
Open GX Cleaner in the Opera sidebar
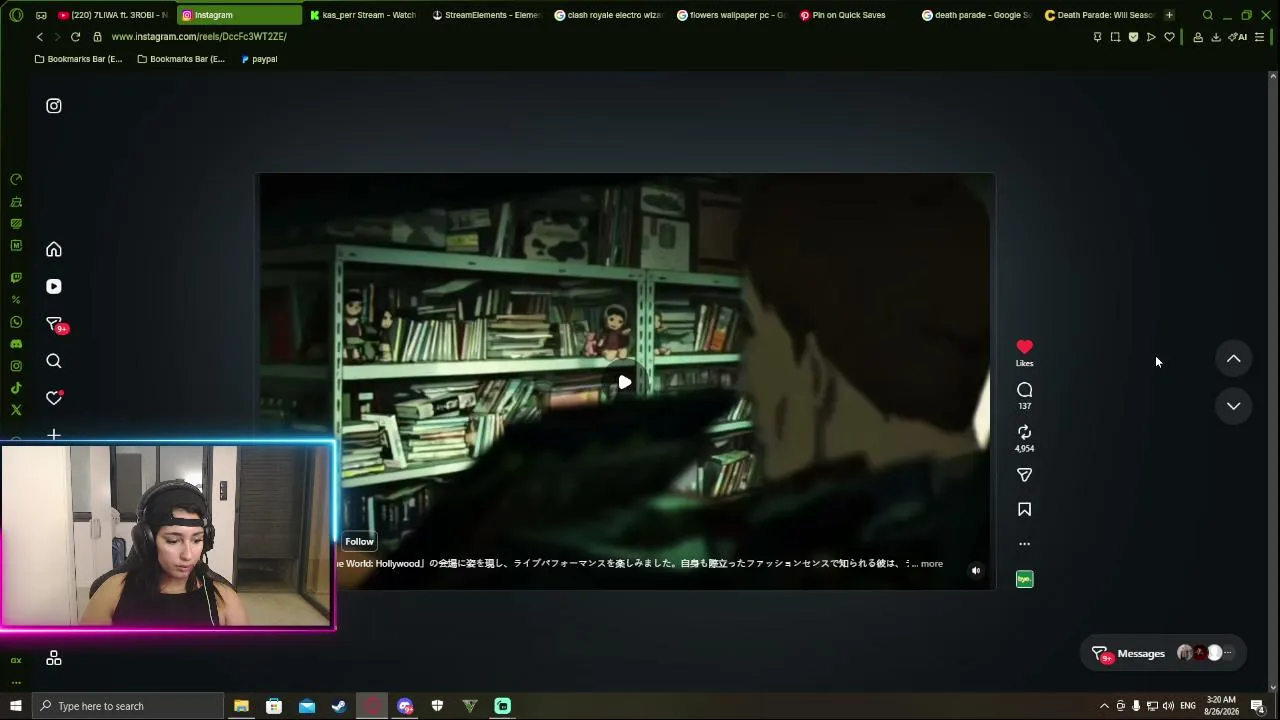pyautogui.click(x=16, y=202)
